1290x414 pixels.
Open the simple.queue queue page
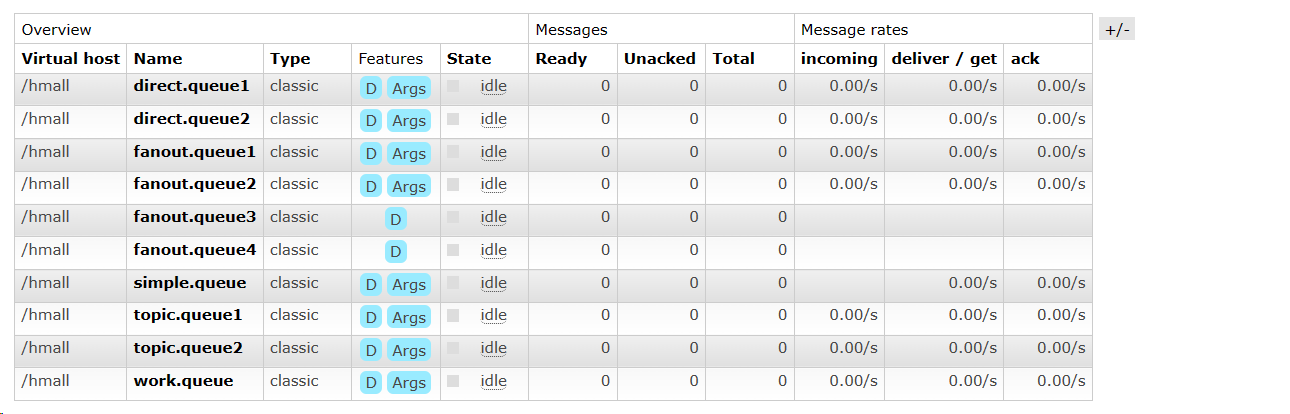189,283
